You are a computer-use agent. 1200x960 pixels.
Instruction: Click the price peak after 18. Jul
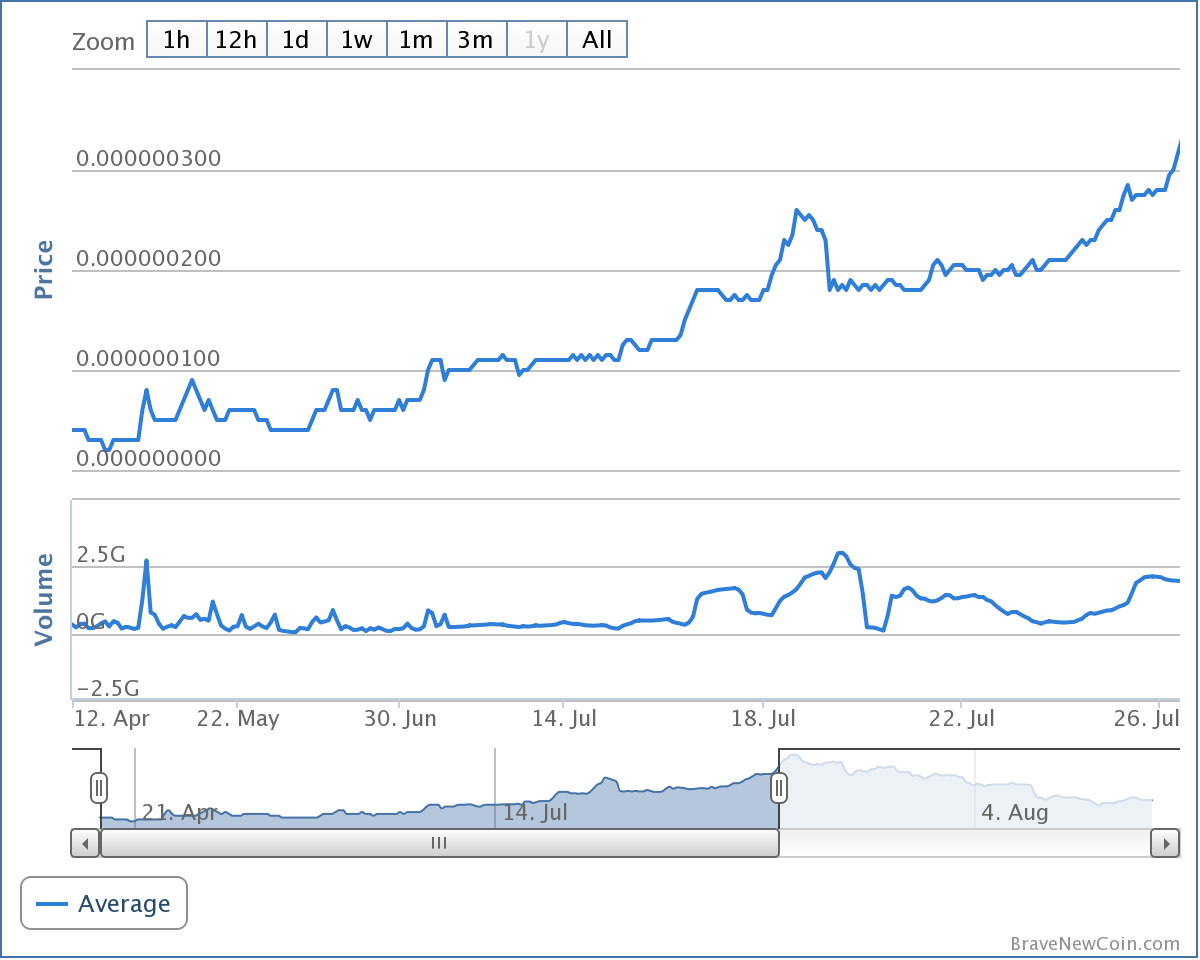point(797,210)
